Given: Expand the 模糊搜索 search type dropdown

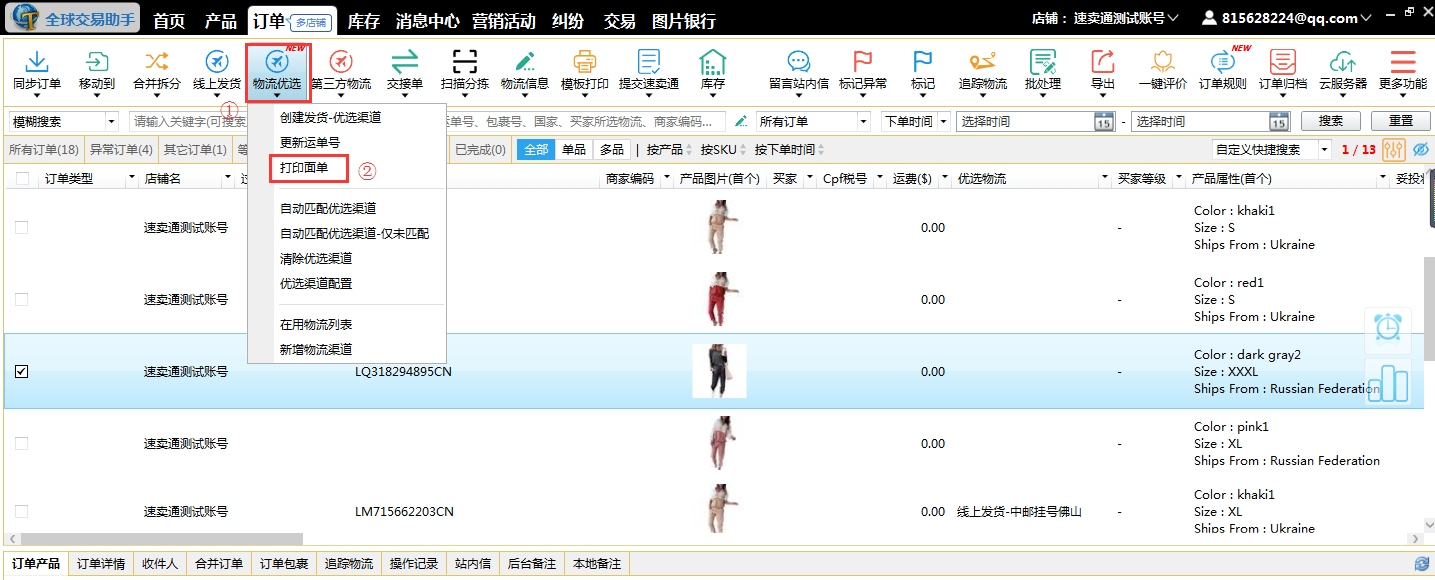Looking at the screenshot, I should (x=112, y=122).
